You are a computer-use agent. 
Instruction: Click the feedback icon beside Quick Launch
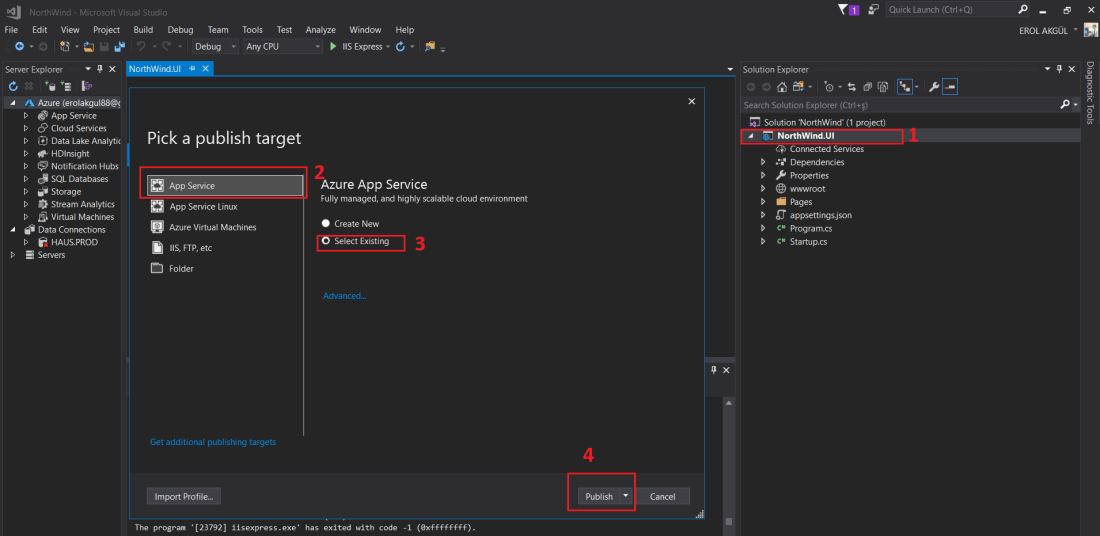click(873, 9)
